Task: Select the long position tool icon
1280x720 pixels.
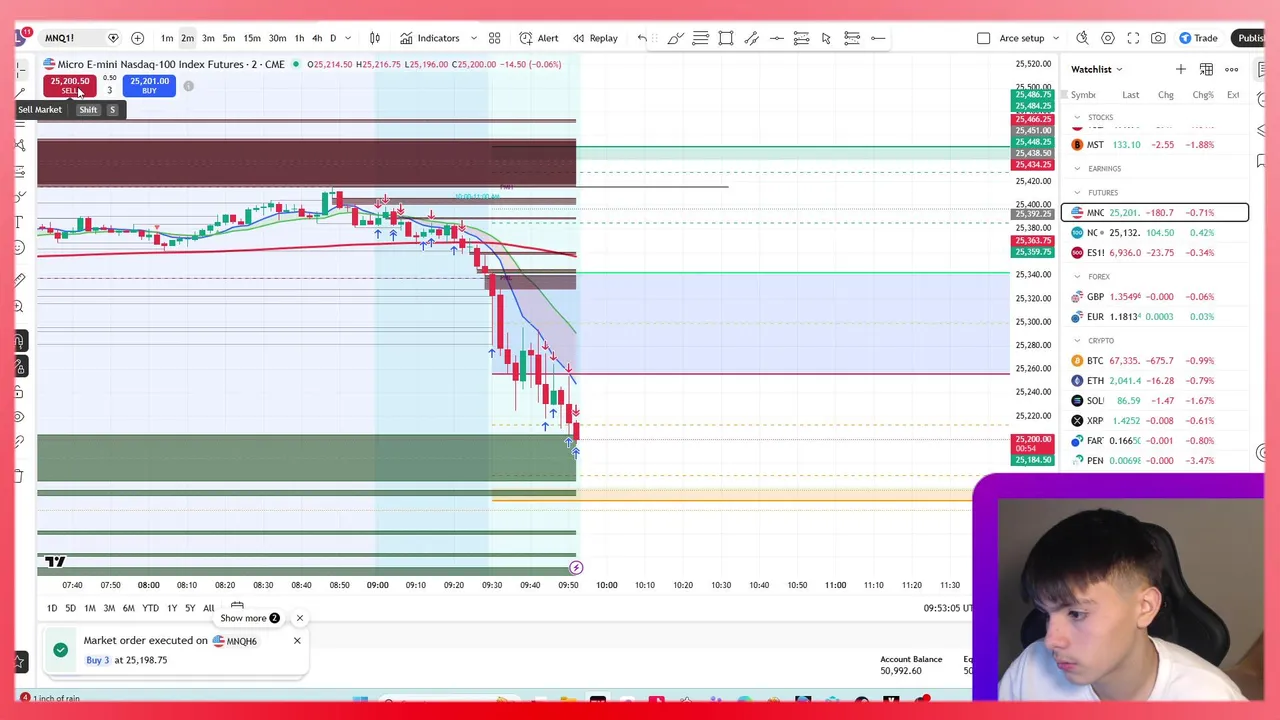Action: pyautogui.click(x=801, y=38)
